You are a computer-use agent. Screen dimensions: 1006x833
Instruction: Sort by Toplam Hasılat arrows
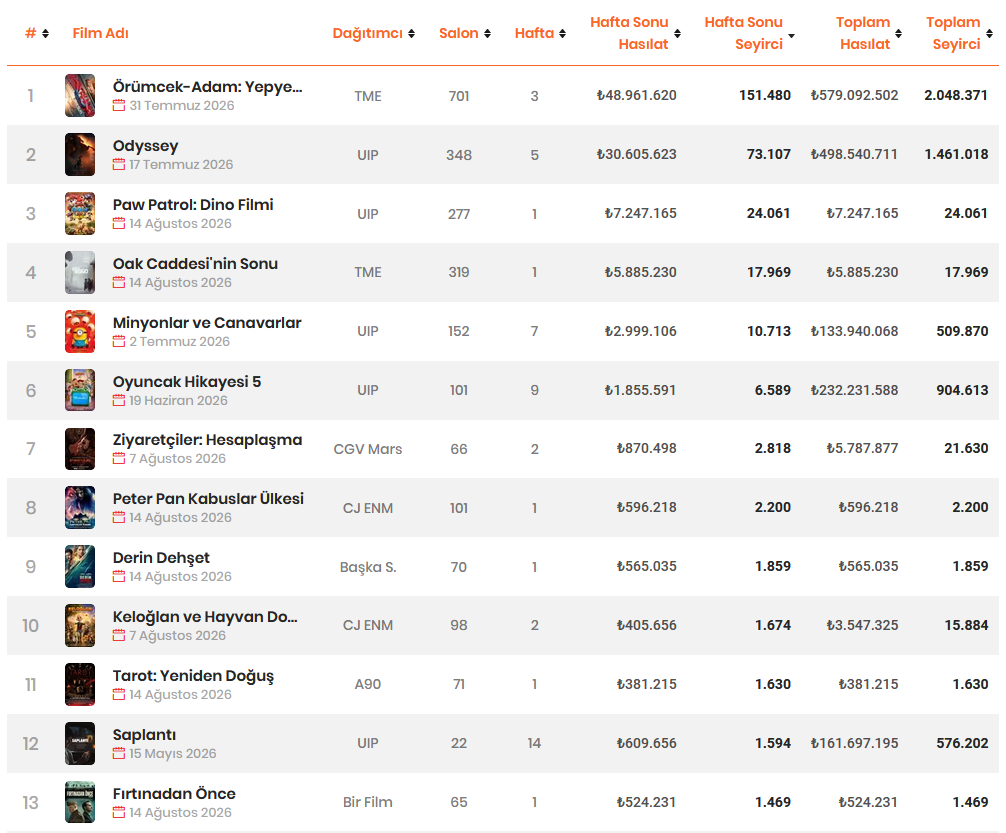pos(899,33)
